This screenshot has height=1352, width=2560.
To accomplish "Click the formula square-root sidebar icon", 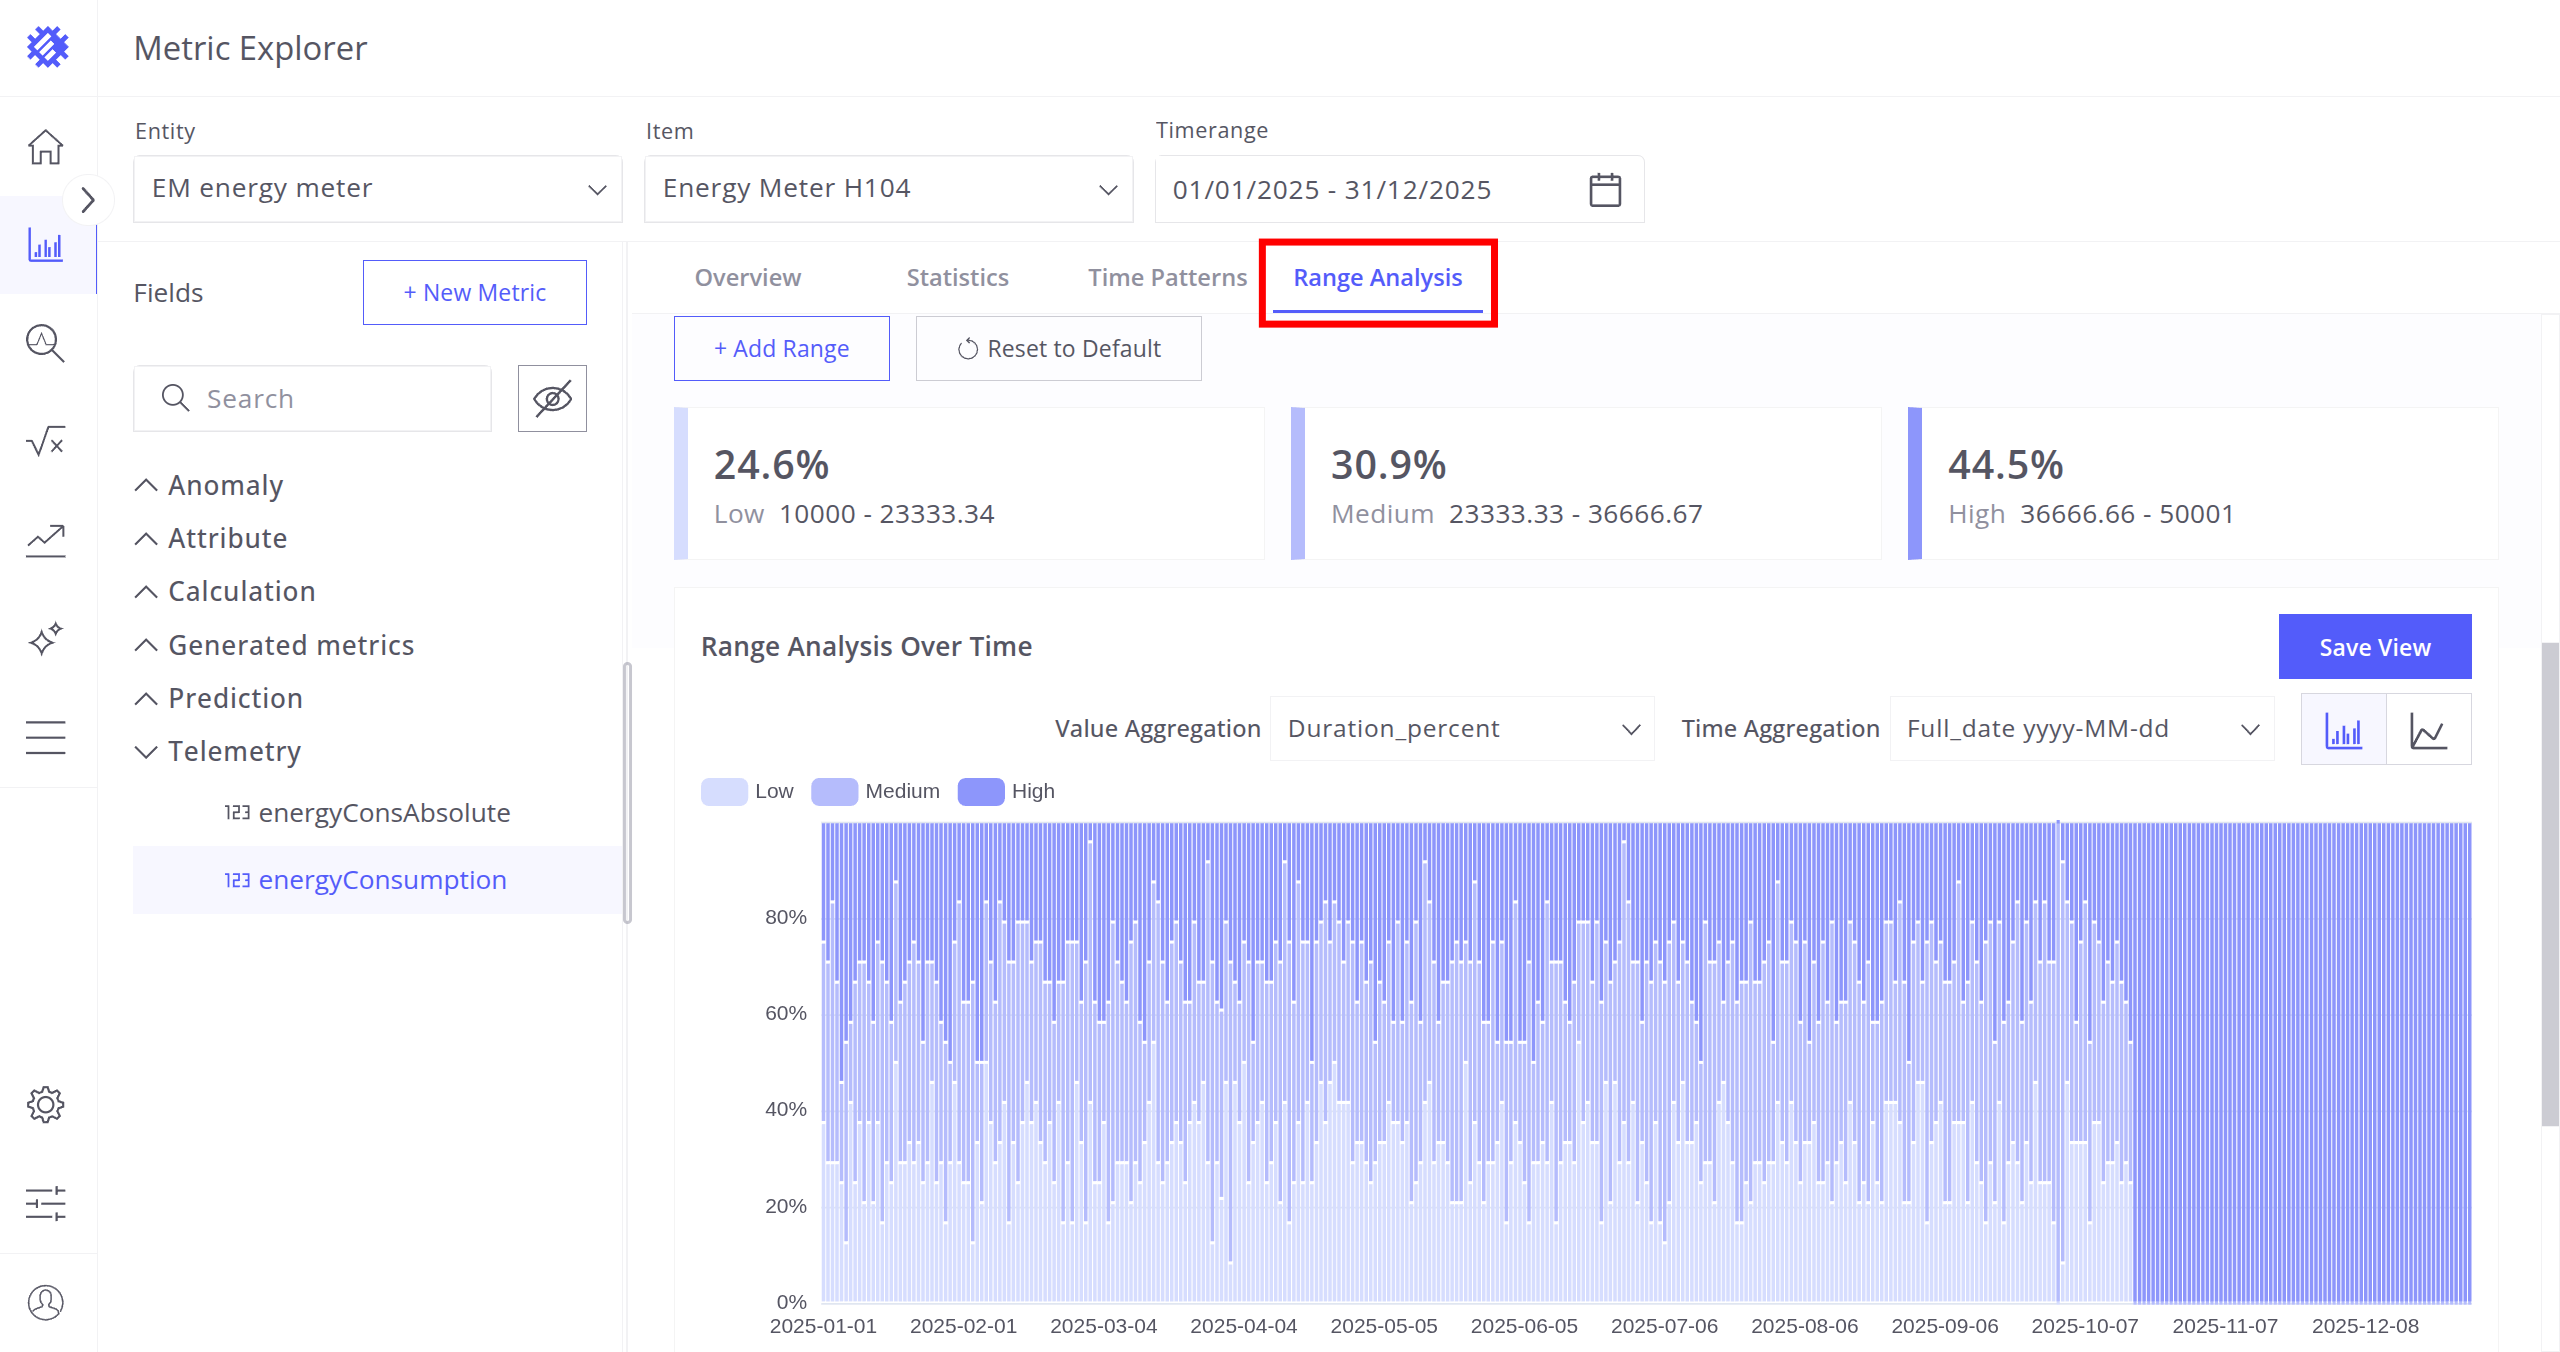I will coord(45,441).
